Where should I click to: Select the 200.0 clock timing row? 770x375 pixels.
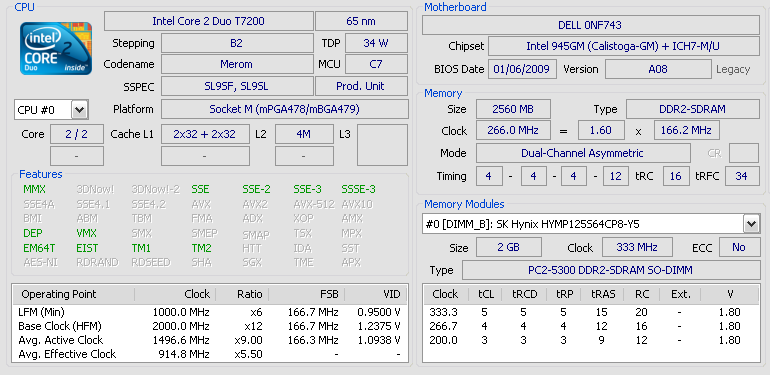(591, 340)
